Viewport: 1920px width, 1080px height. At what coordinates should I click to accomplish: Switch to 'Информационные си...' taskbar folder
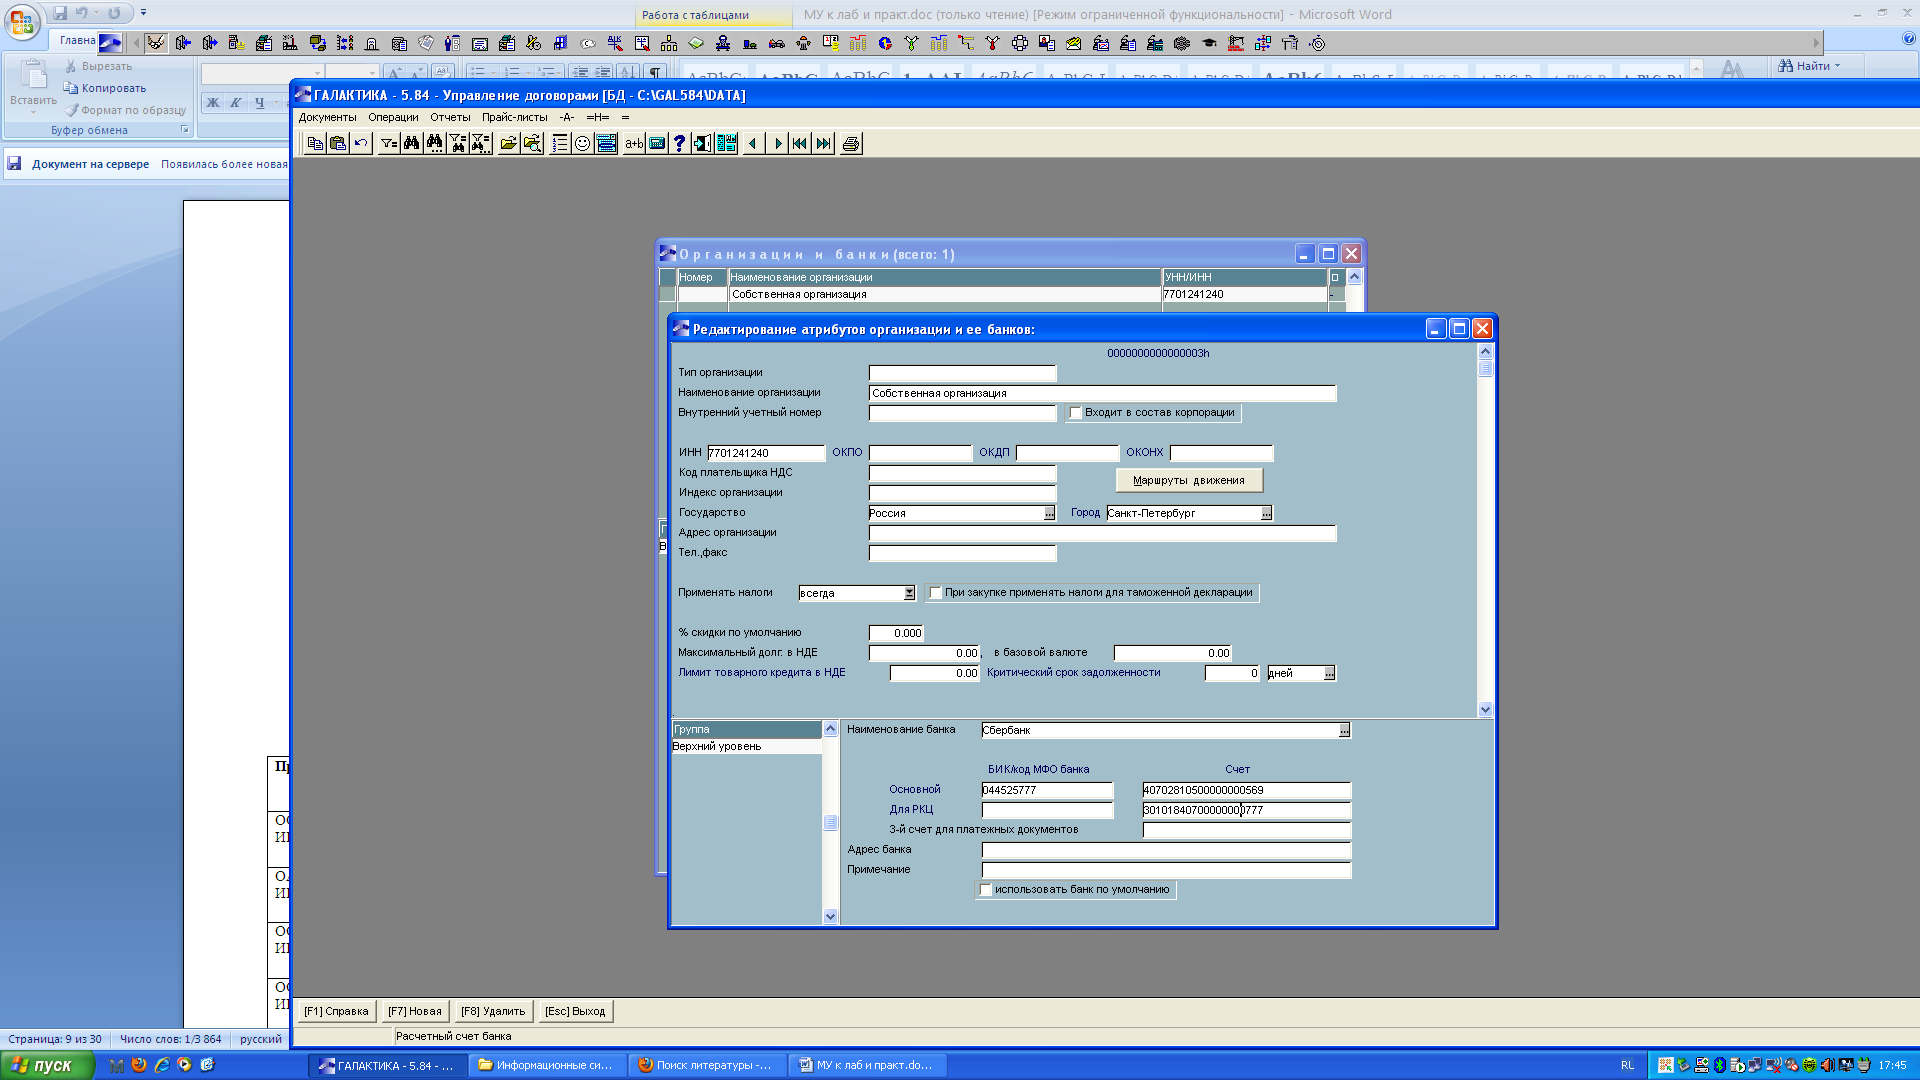[547, 1065]
